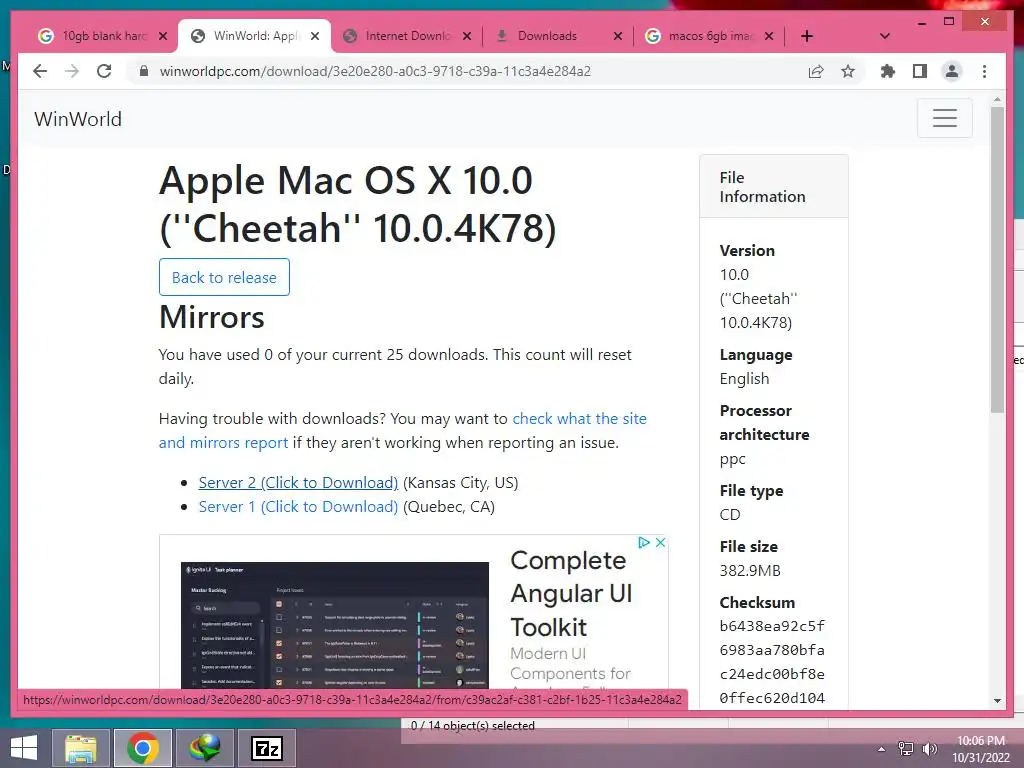1024x768 pixels.
Task: Click the WinWorld site logo link
Action: pyautogui.click(x=78, y=119)
